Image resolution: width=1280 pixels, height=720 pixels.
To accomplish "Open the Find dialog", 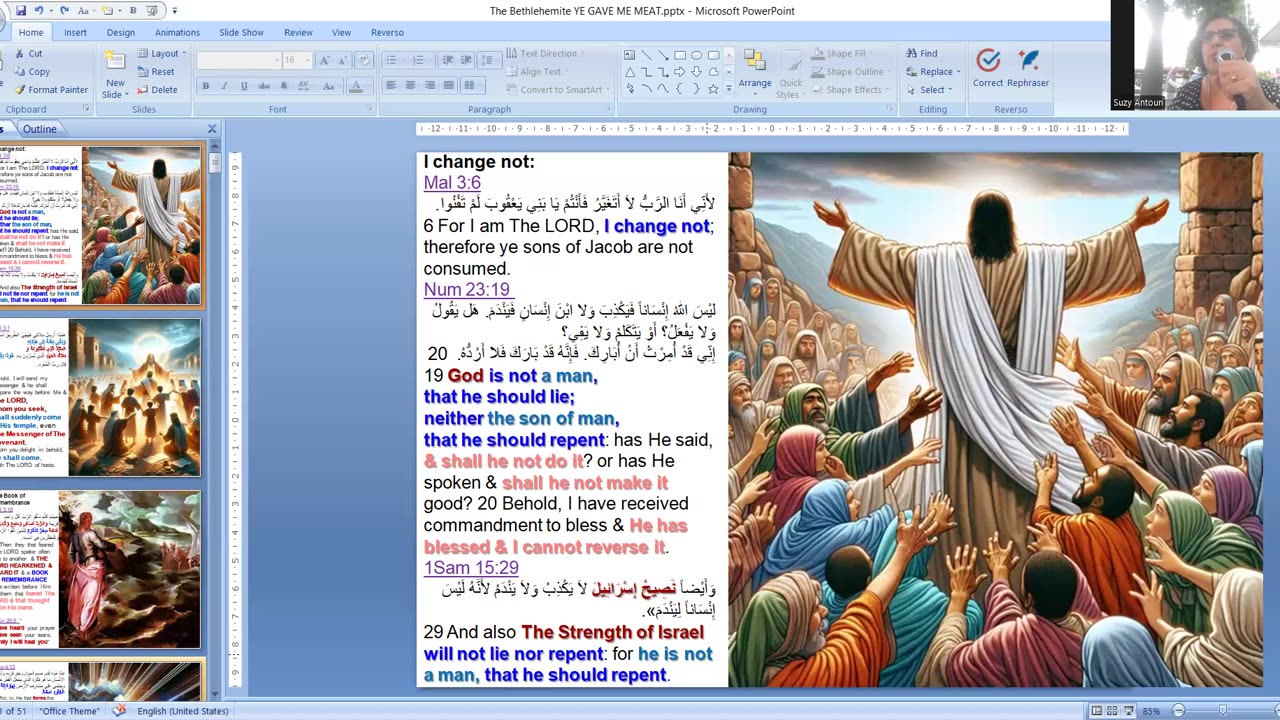I will (922, 54).
